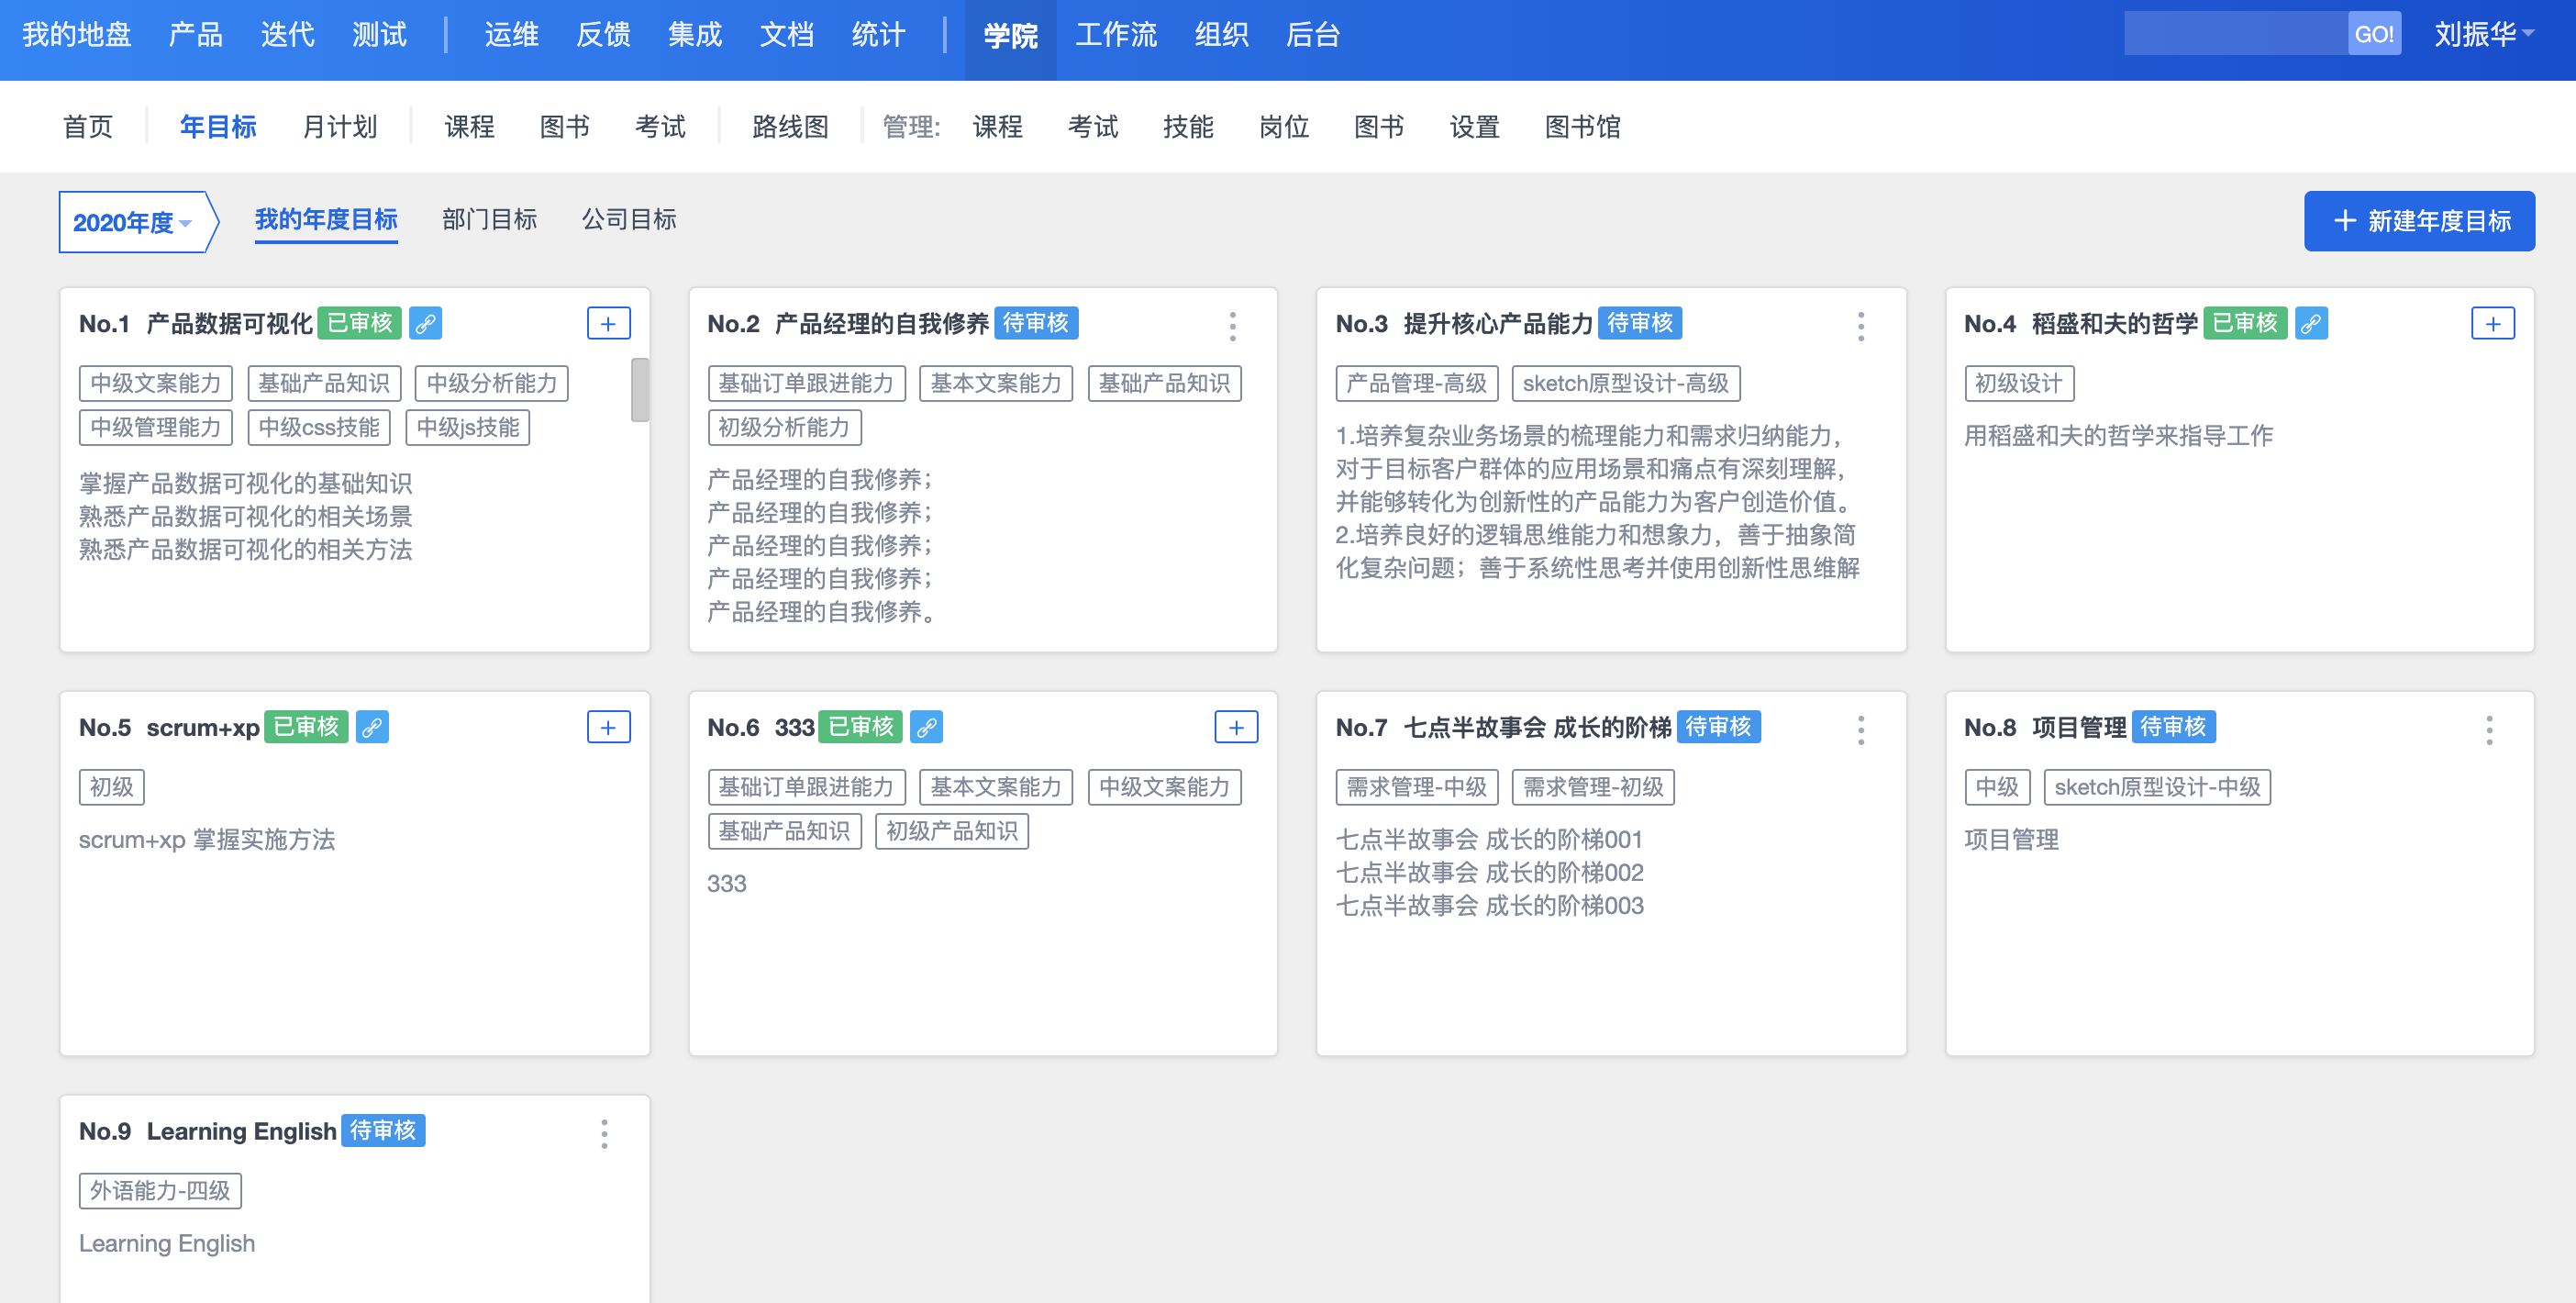Open the 年目标 sub-navigation link
This screenshot has width=2576, height=1303.
click(218, 127)
